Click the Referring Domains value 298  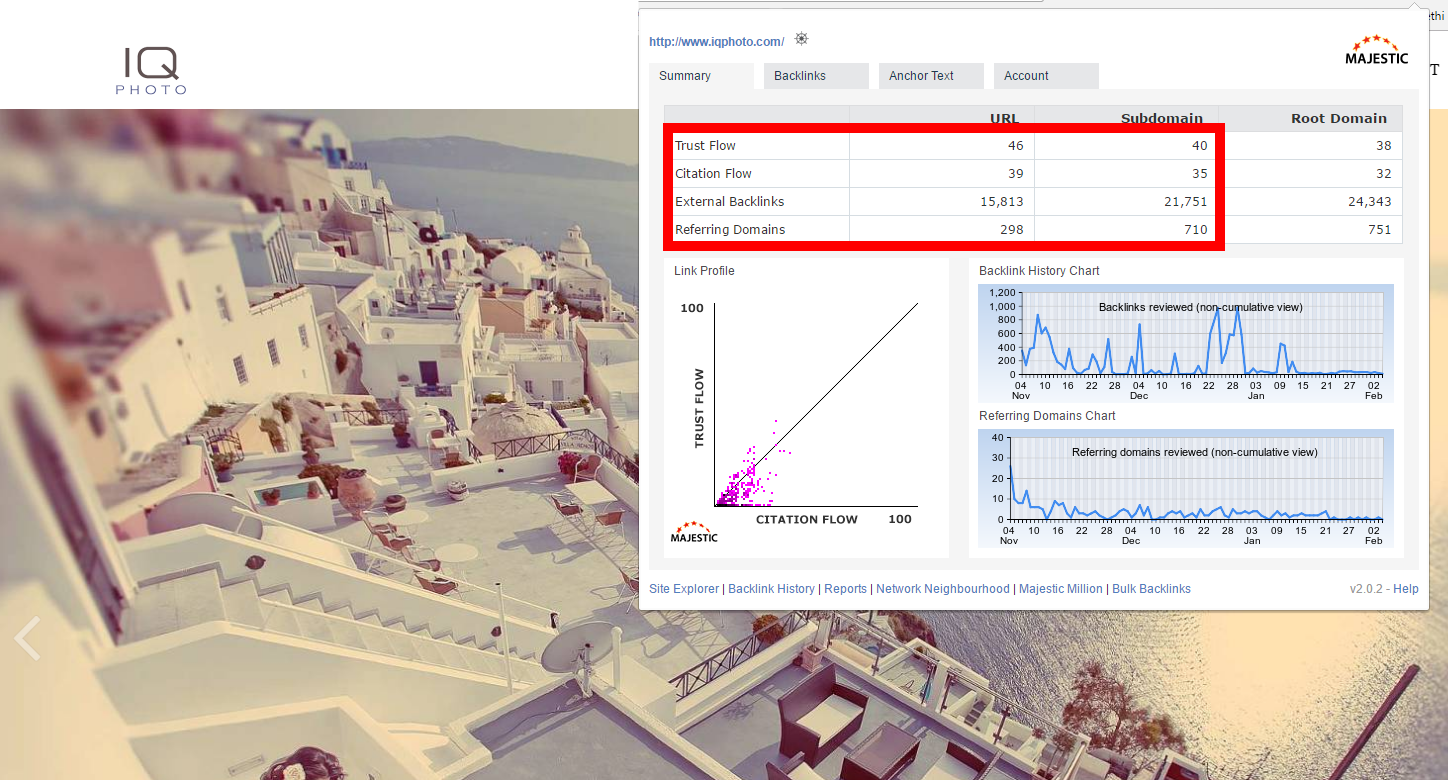click(x=1011, y=230)
